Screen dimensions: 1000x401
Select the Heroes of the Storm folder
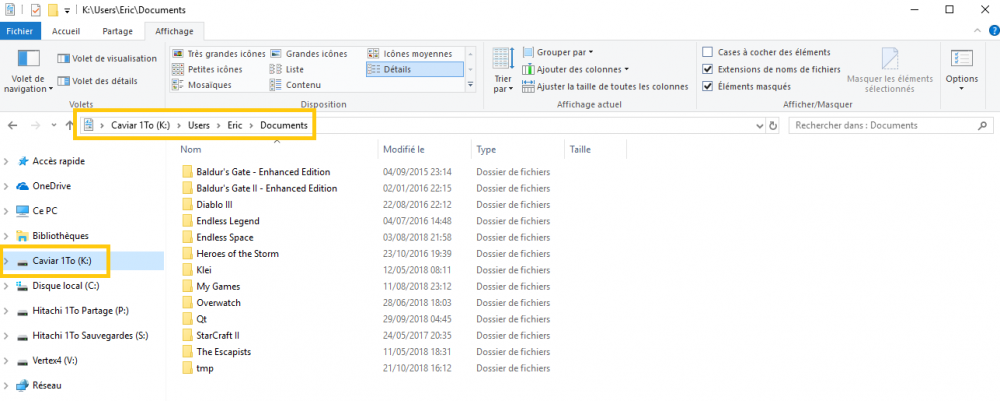pyautogui.click(x=237, y=254)
